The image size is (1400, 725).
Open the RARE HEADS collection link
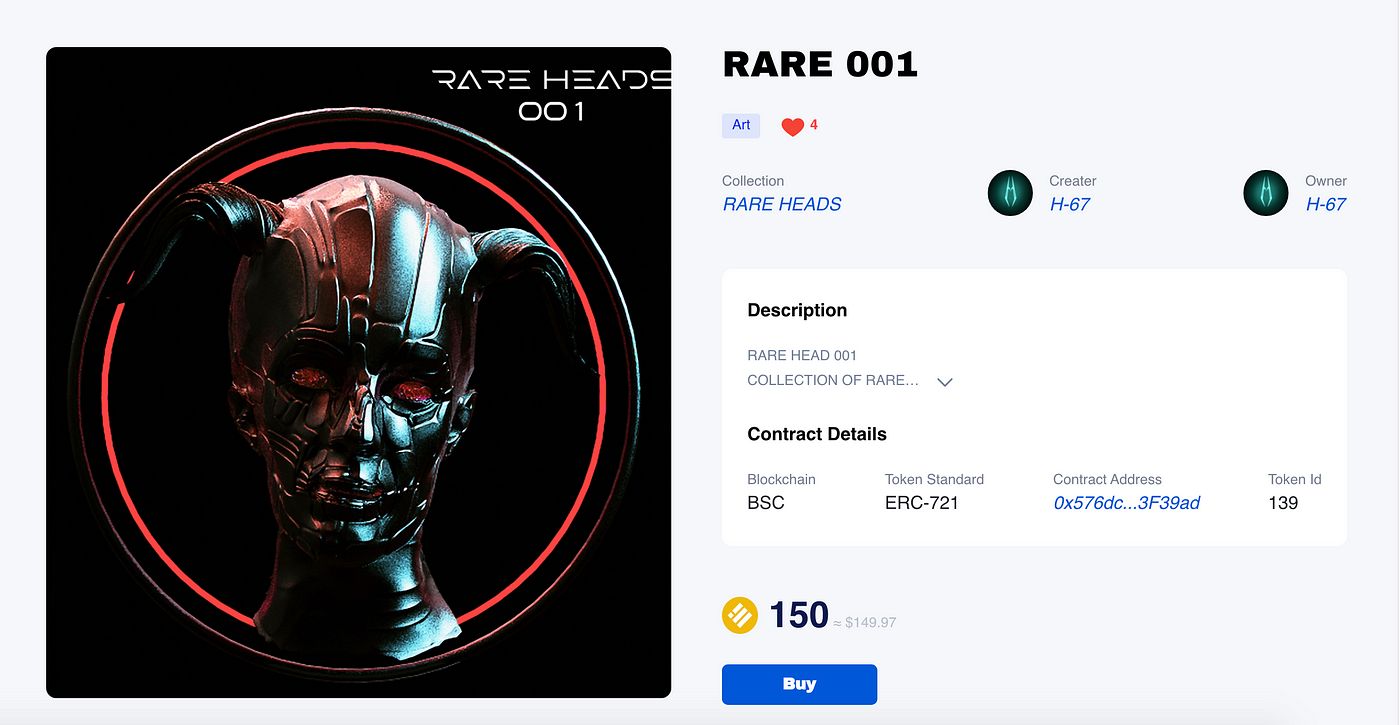coord(782,204)
